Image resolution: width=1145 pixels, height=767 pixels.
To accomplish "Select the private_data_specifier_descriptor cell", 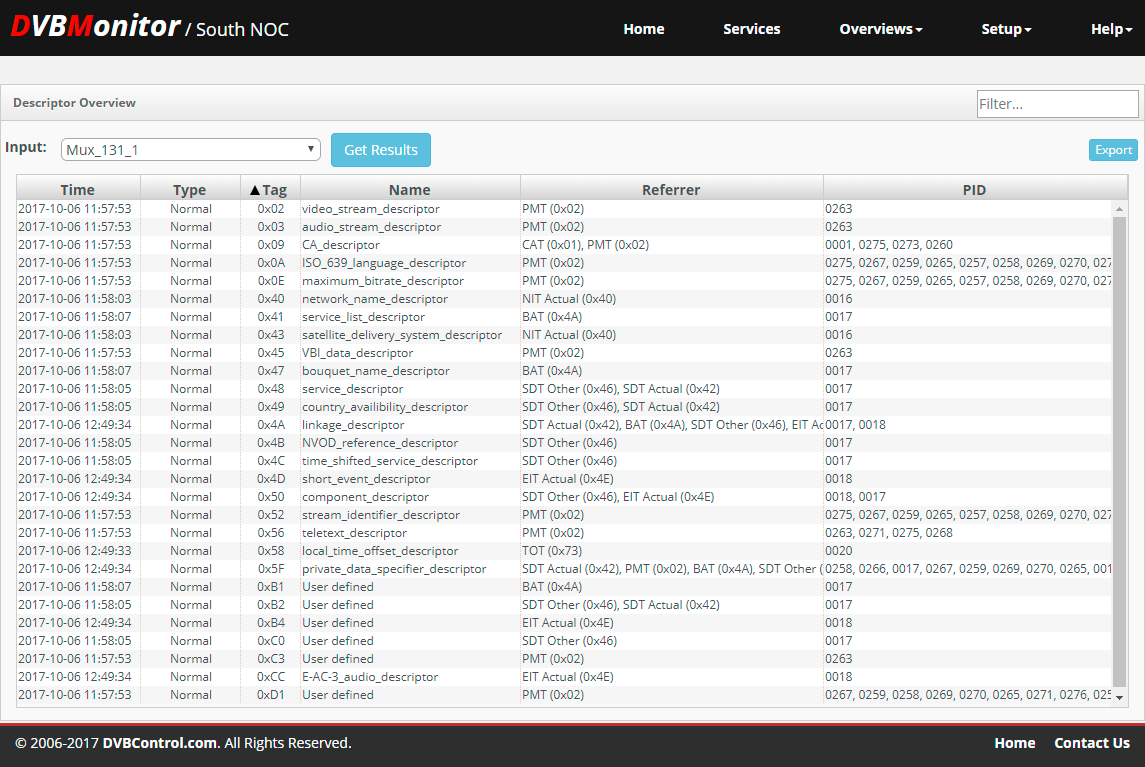I will (x=394, y=569).
